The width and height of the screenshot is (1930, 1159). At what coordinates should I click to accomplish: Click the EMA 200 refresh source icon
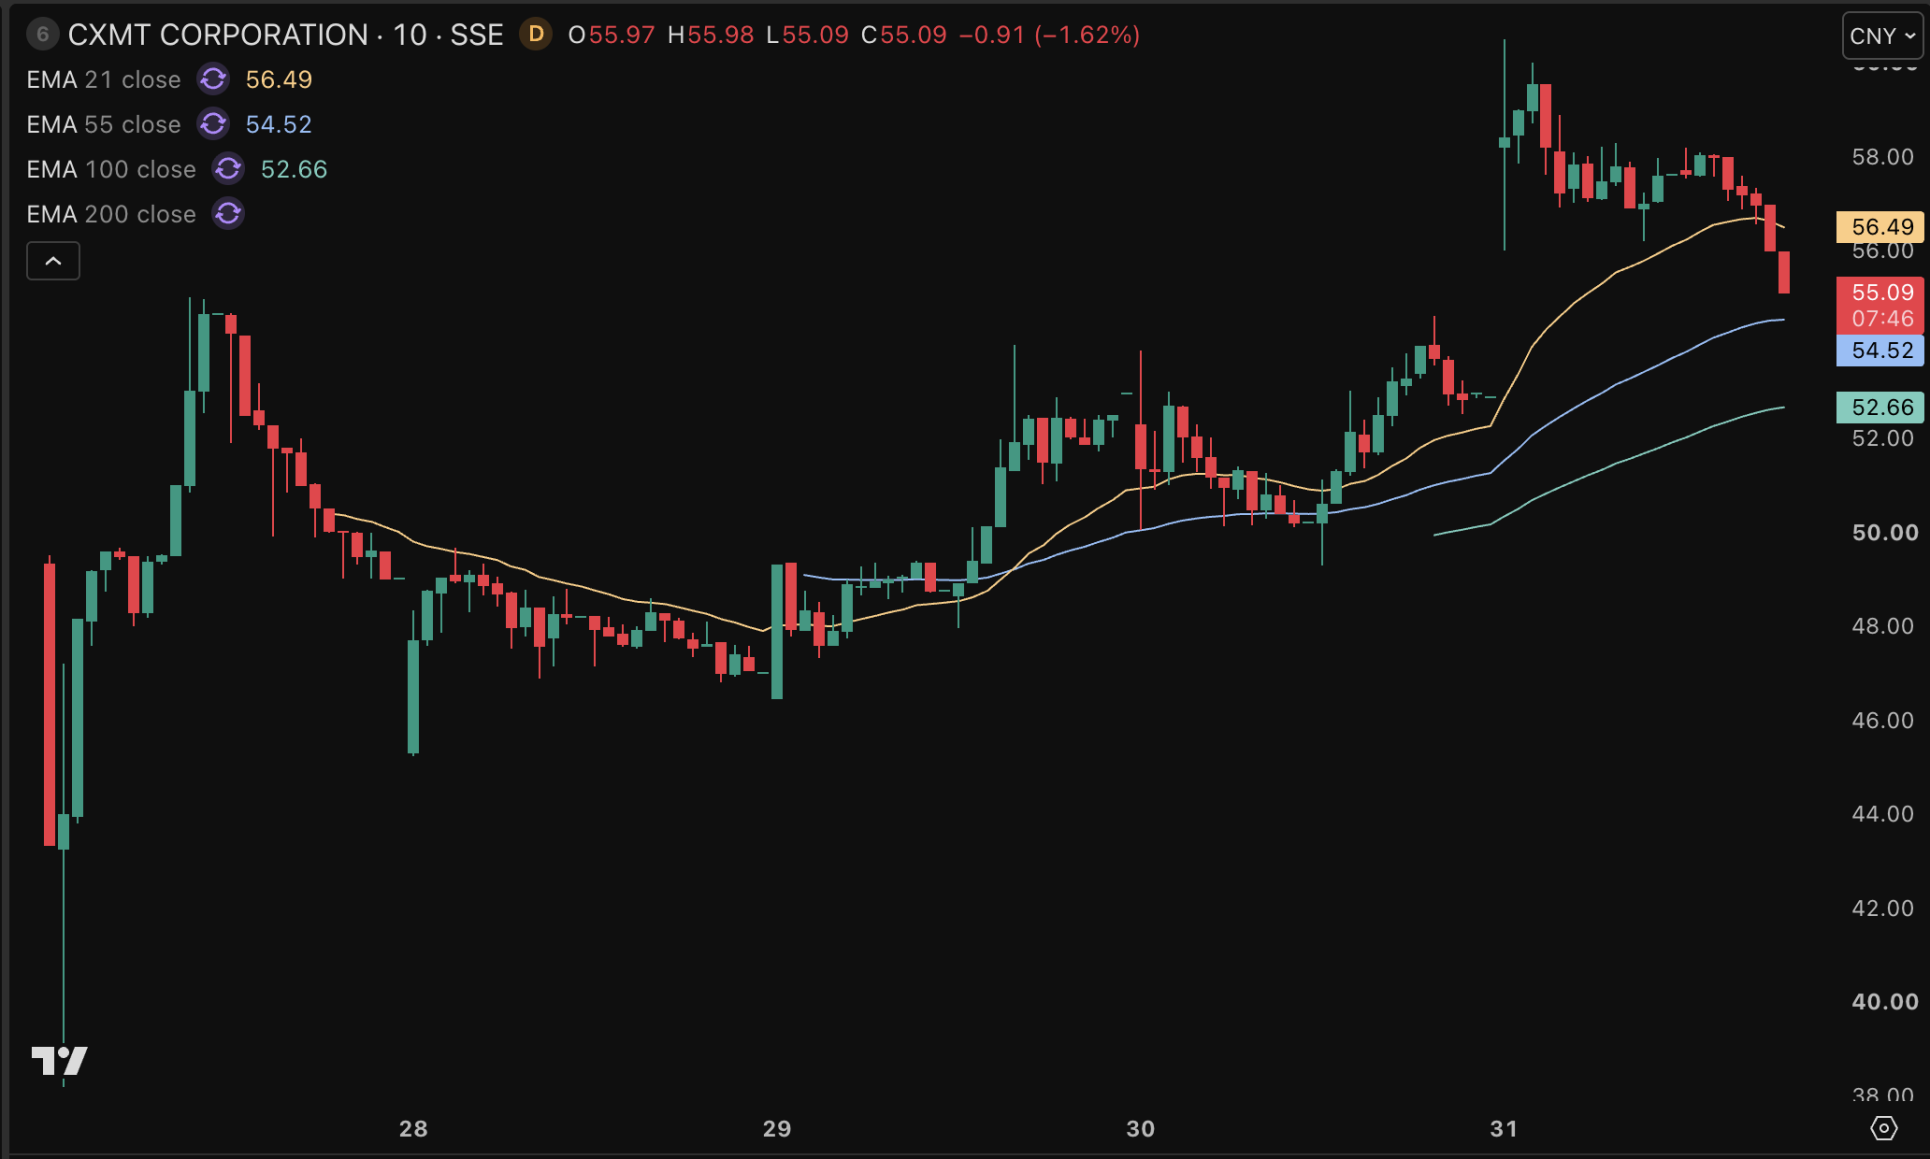coord(228,214)
